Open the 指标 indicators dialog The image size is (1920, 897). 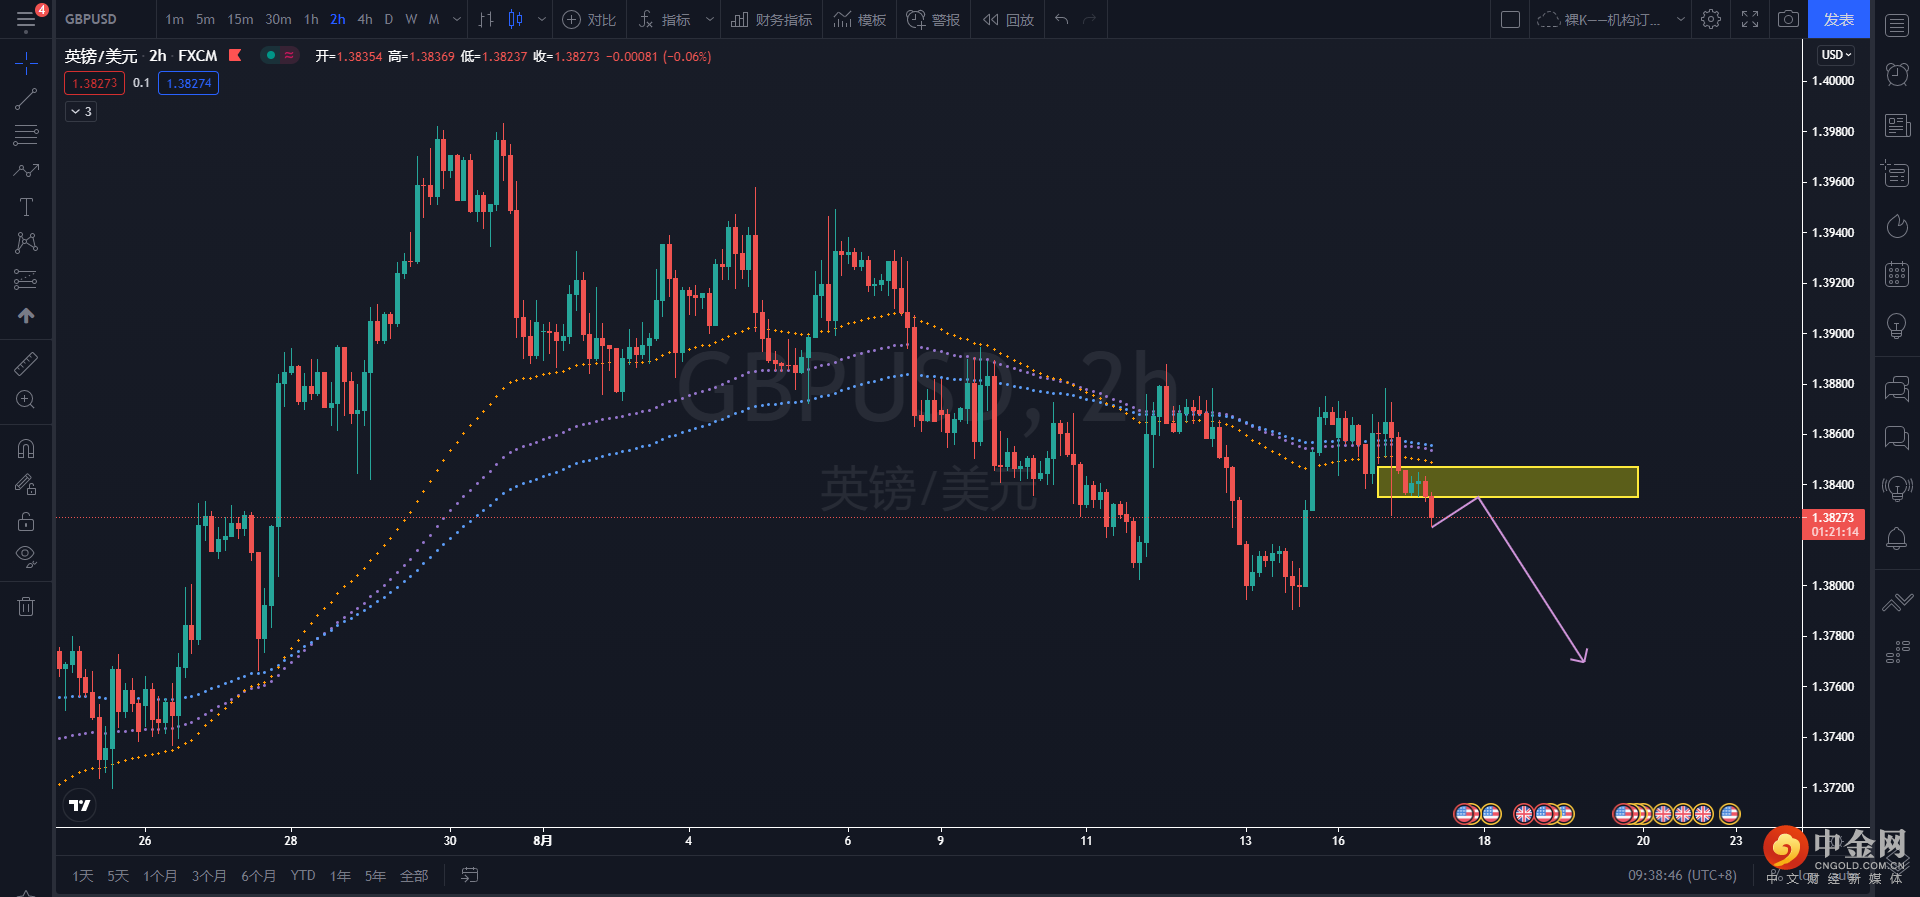(665, 20)
